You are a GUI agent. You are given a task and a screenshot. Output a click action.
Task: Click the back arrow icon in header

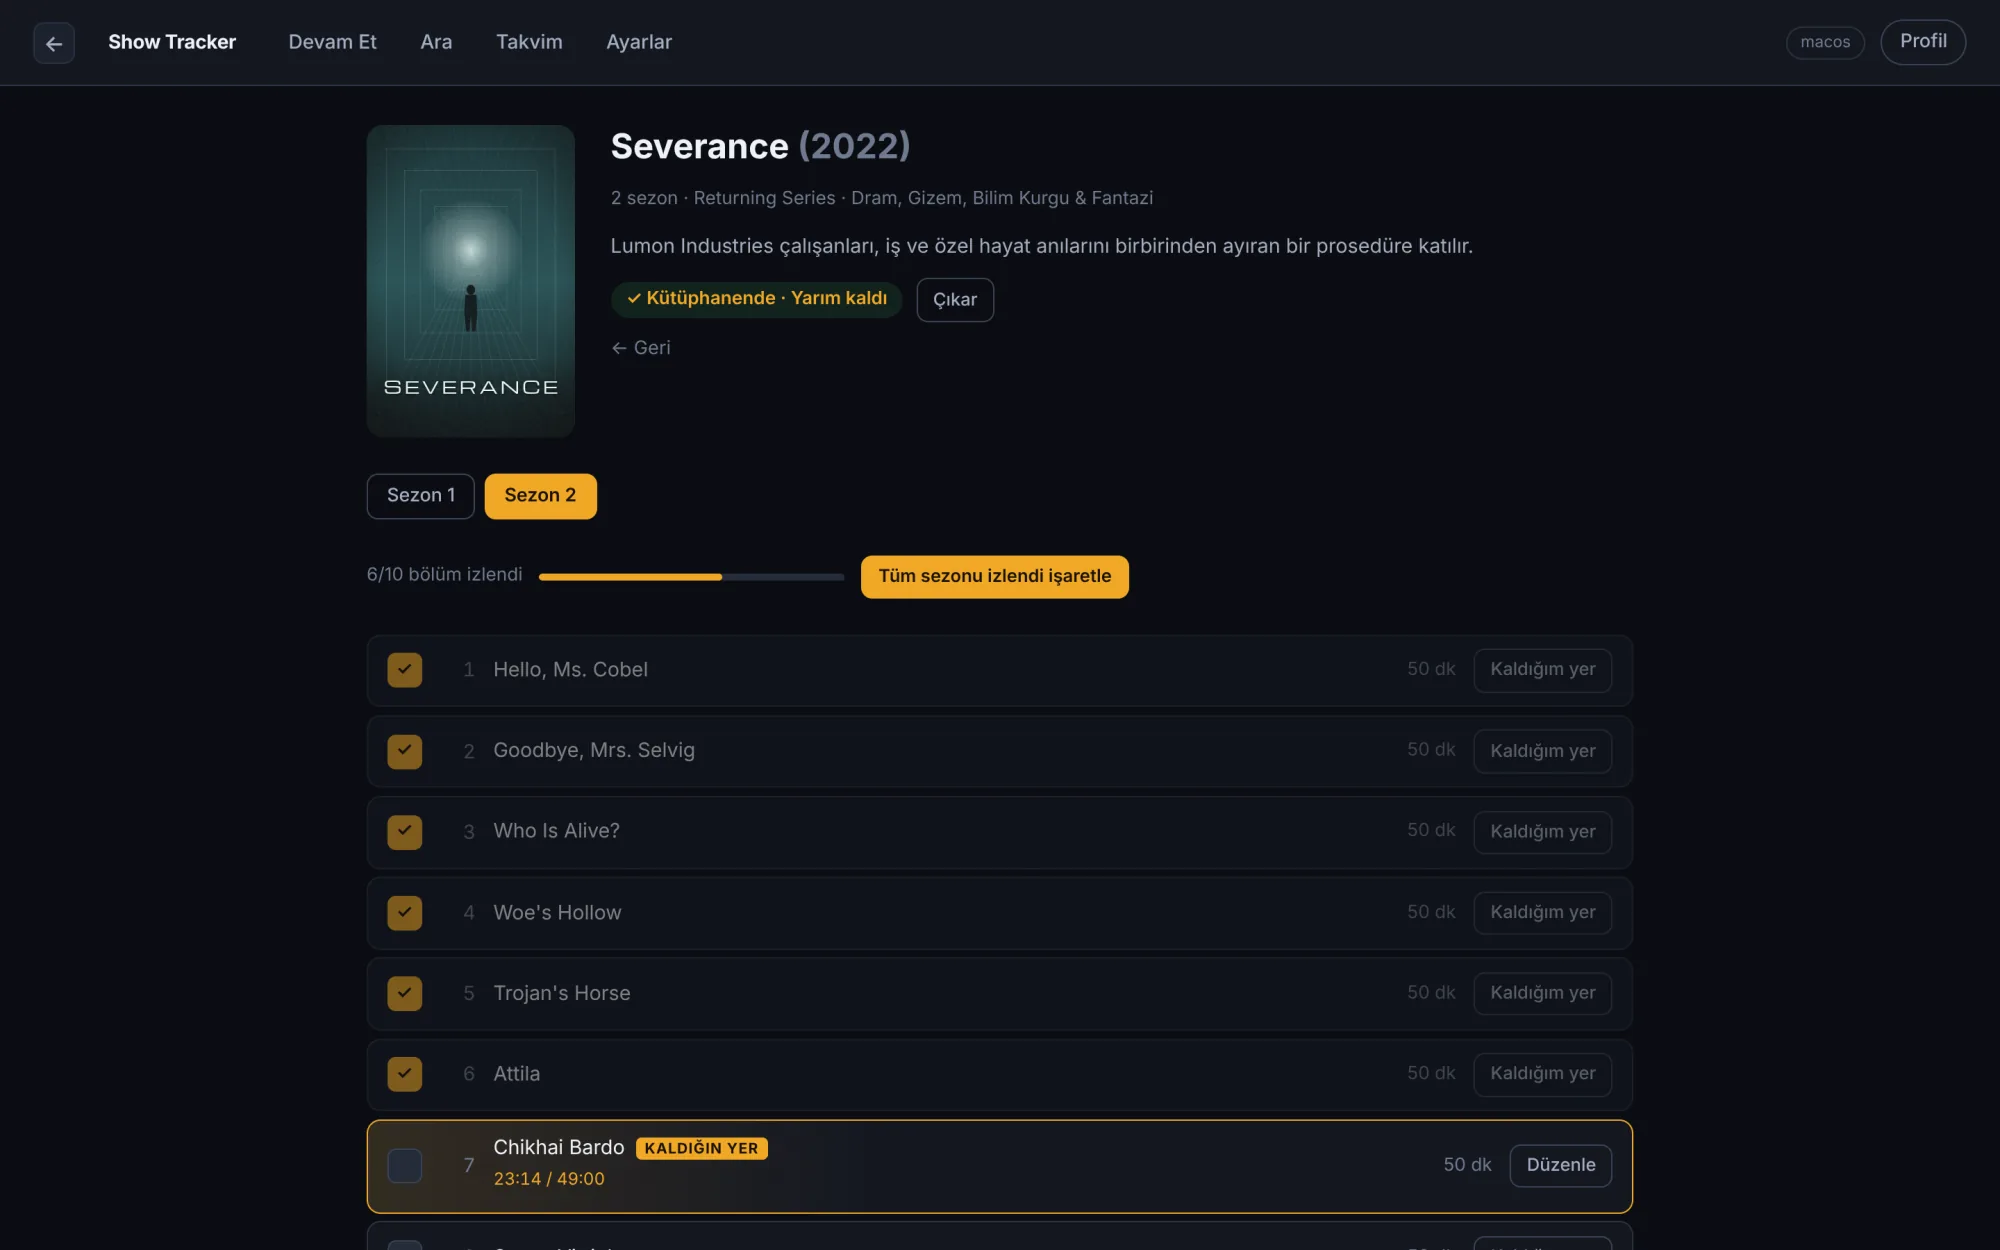54,43
